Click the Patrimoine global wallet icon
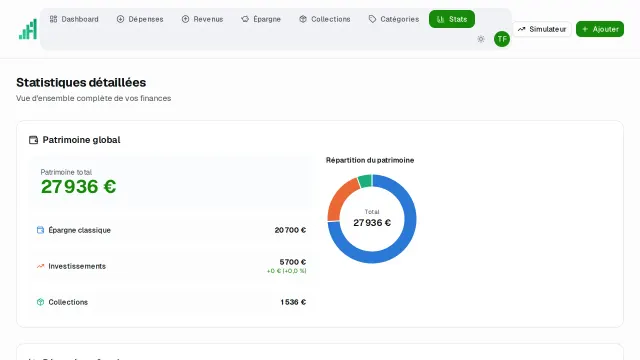Viewport: 640px width, 360px height. coord(33,140)
